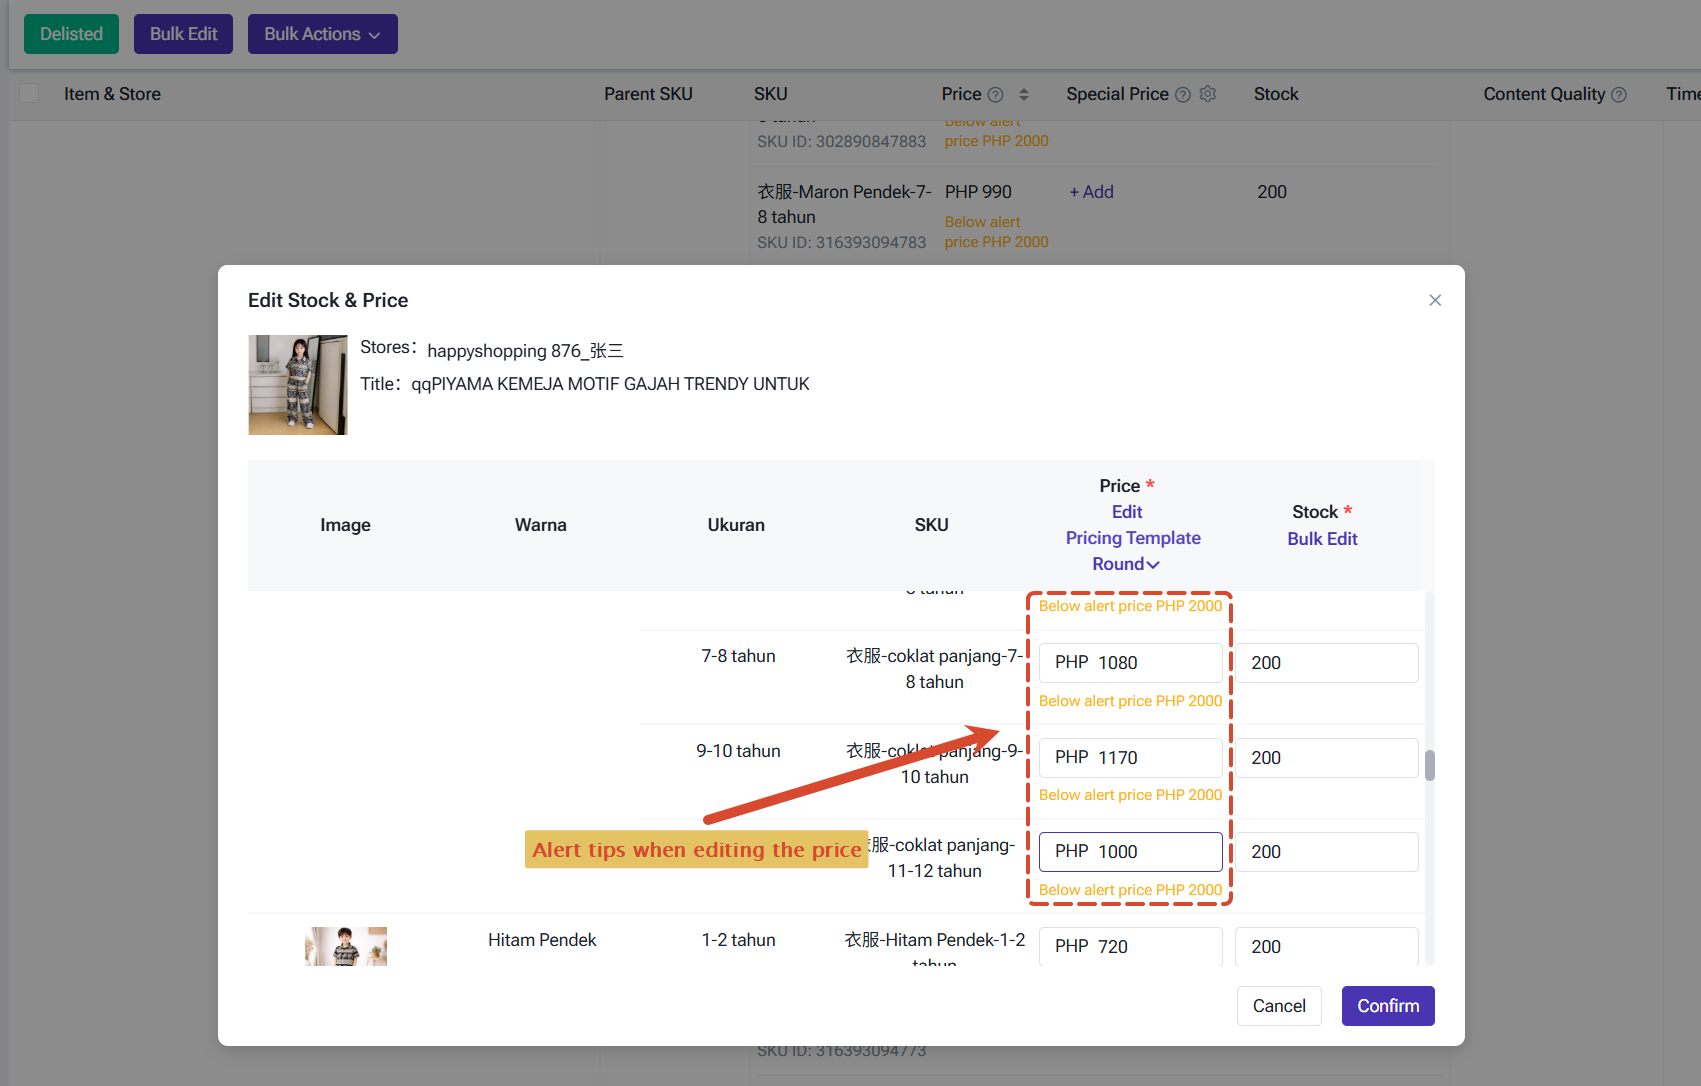This screenshot has height=1086, width=1701.
Task: Click the title qqPIYAMA KEMEJA MOTIF GAJAH text
Action: tap(610, 384)
